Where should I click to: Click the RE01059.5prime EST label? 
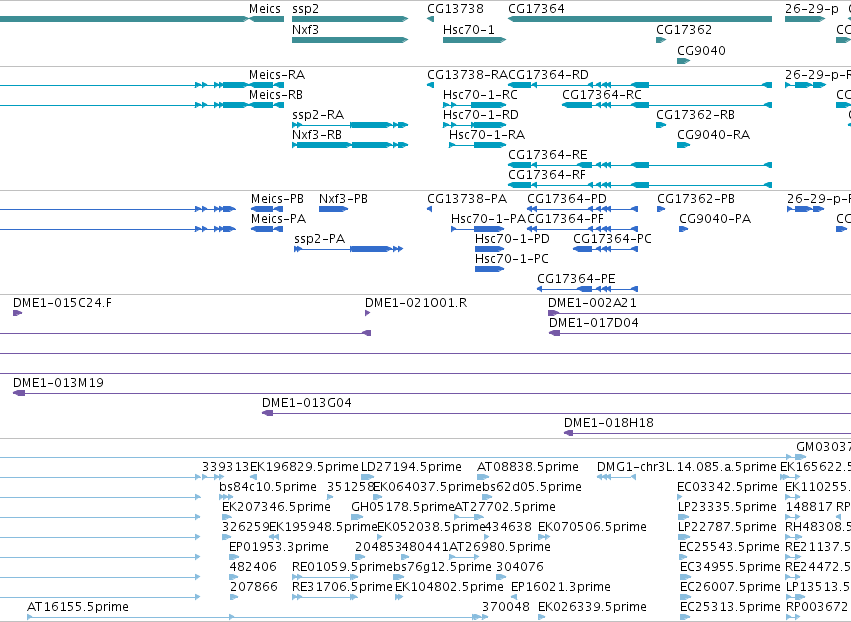click(342, 567)
